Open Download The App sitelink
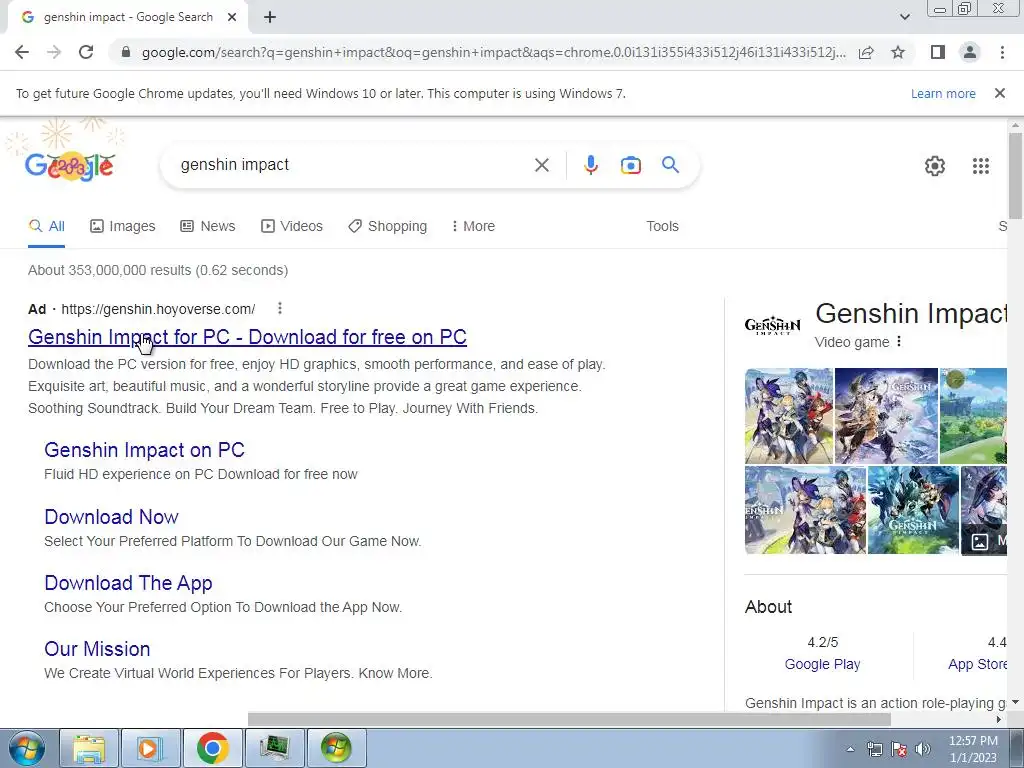This screenshot has height=768, width=1024. click(x=128, y=583)
